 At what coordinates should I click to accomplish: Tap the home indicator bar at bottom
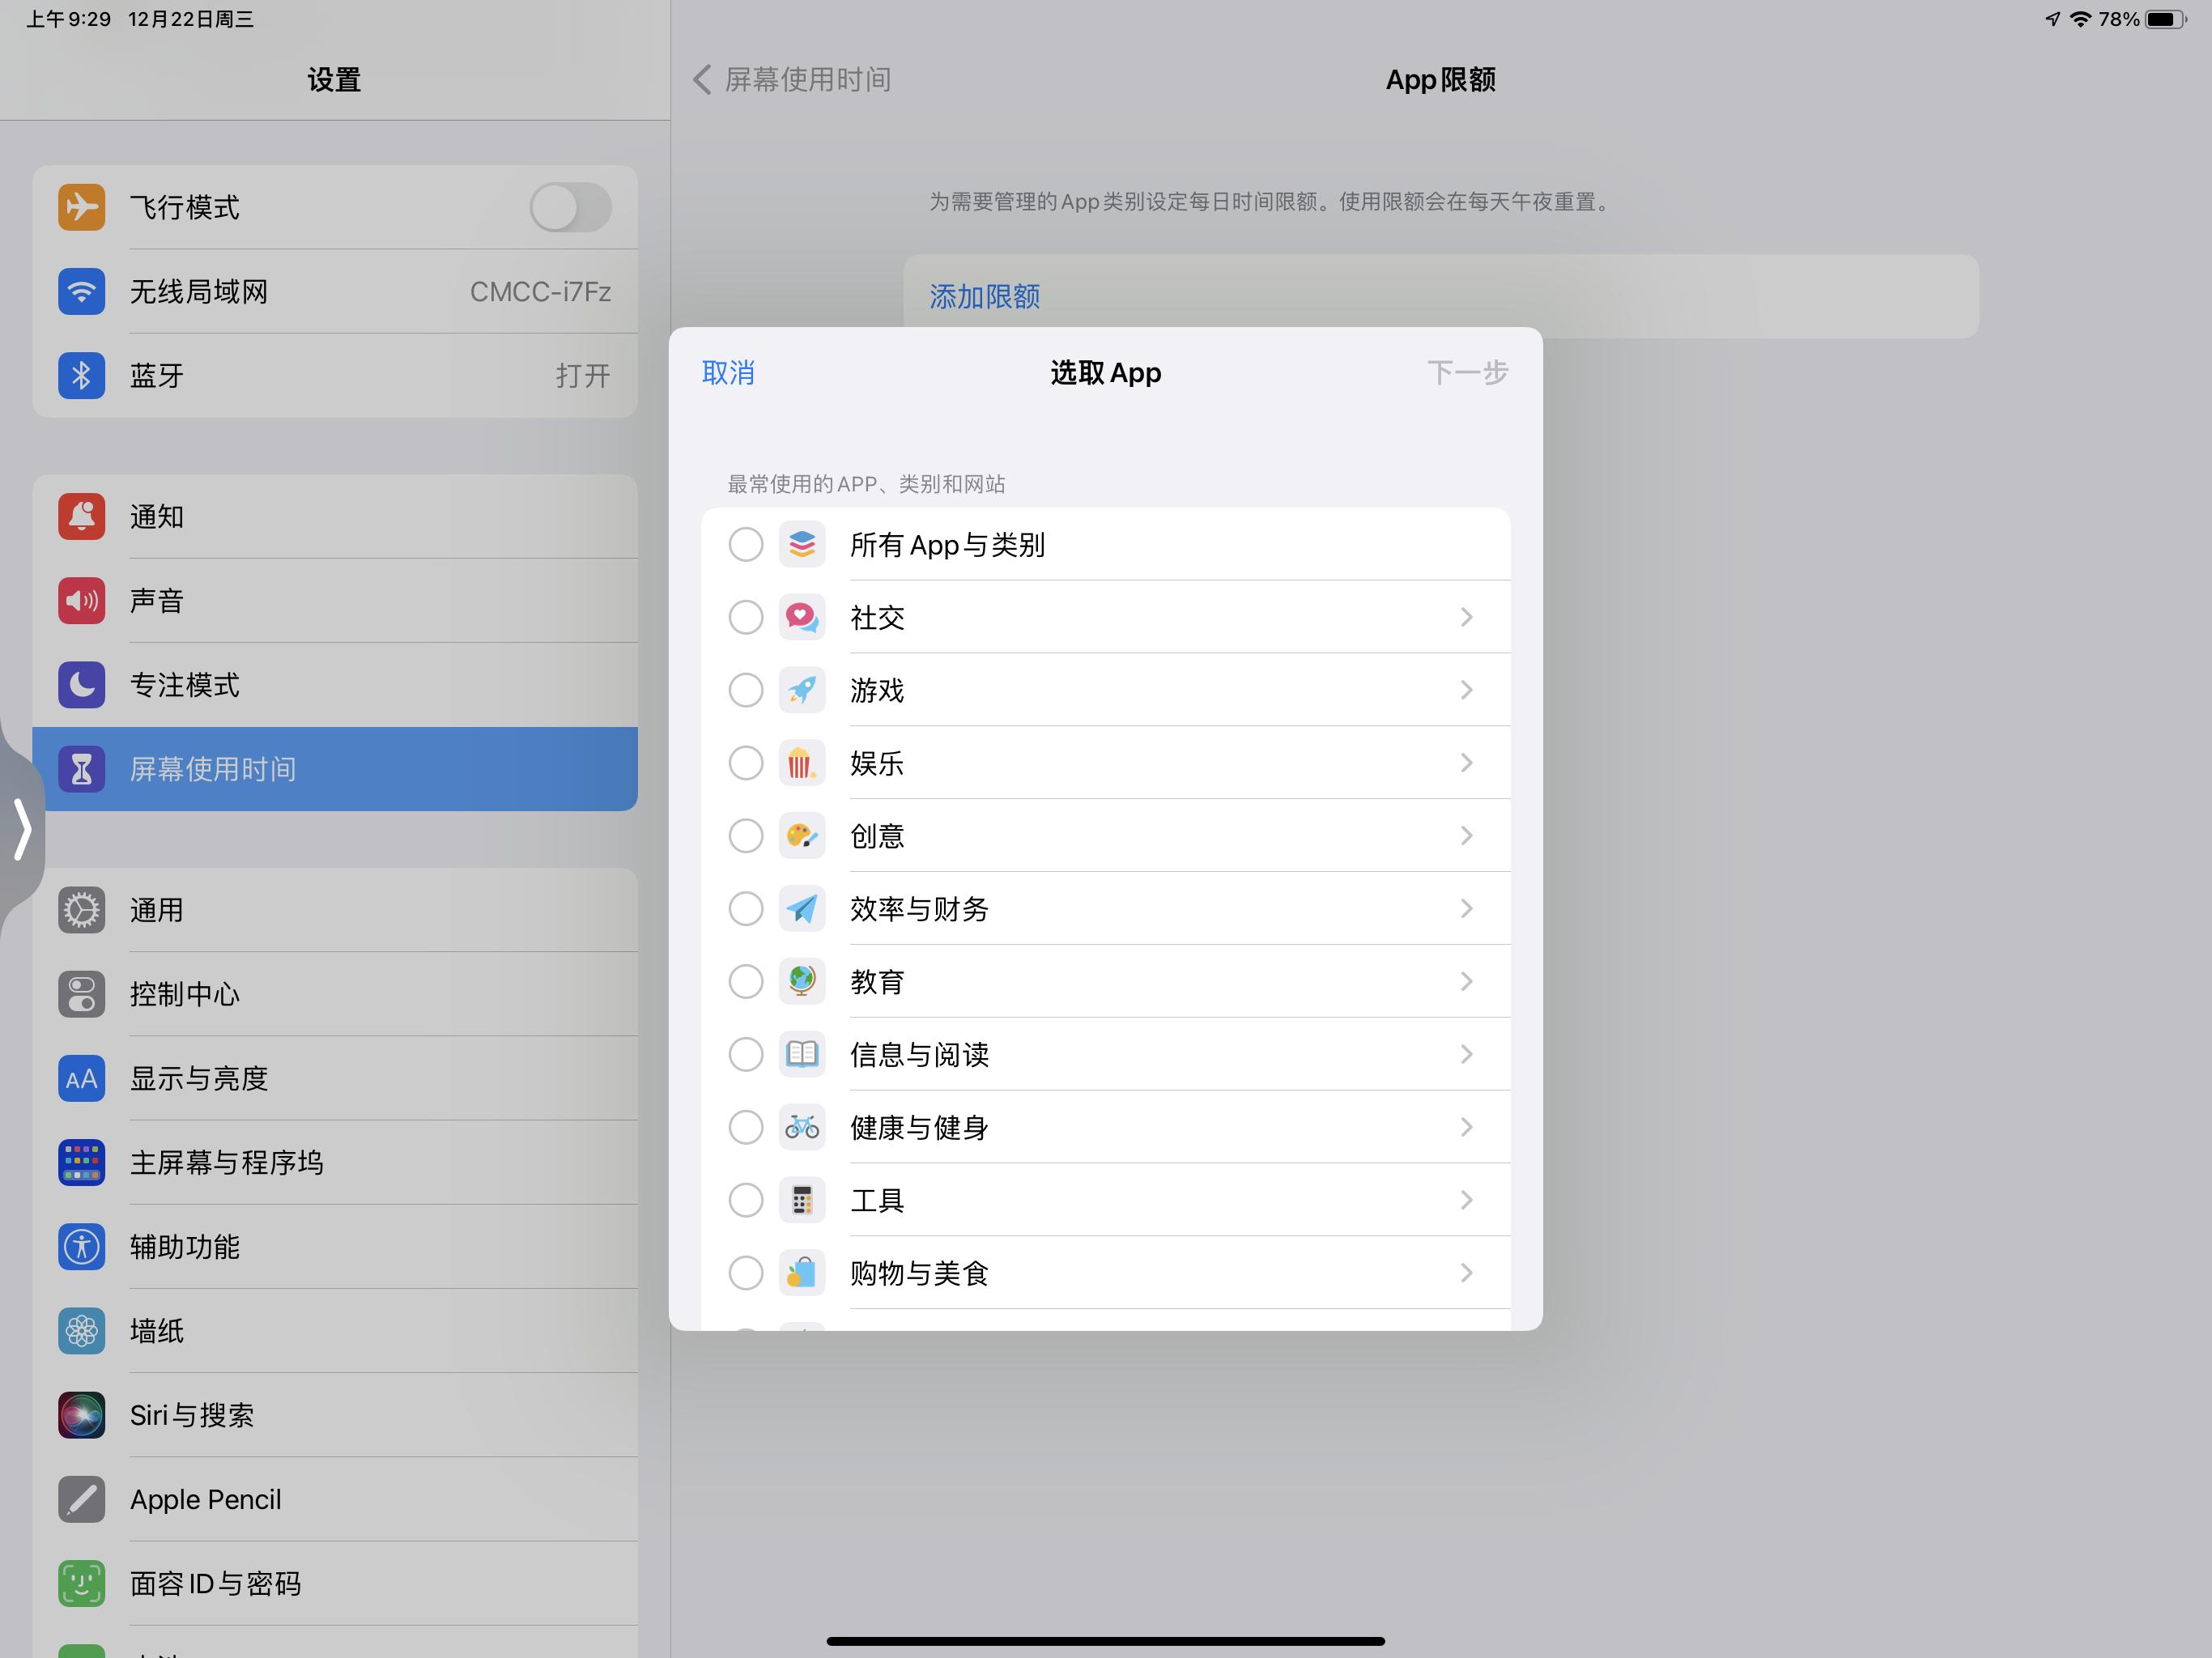coord(1106,1631)
